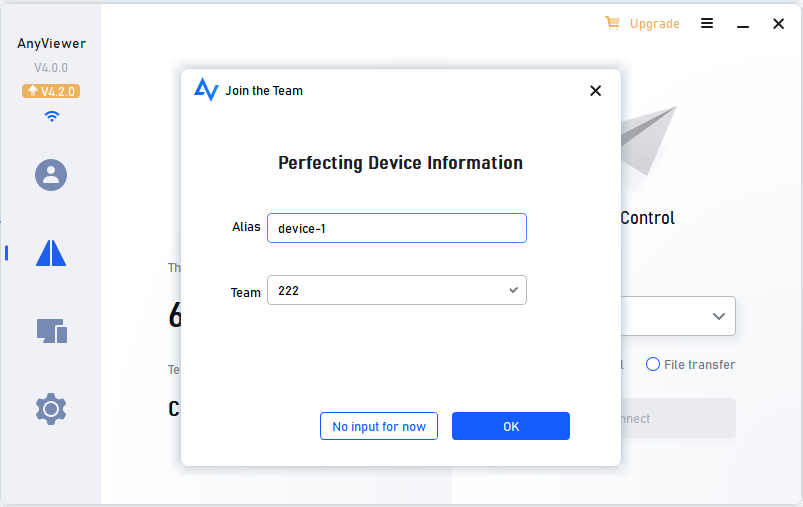Click the AnyViewer app name text
Image resolution: width=803 pixels, height=507 pixels.
coord(51,44)
